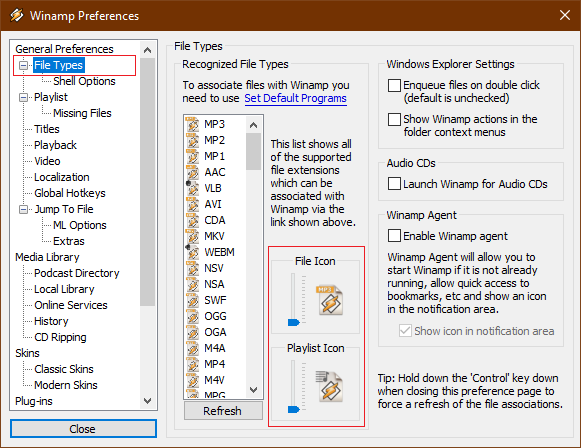Toggle Enable Winamp agent checkbox

[x=394, y=236]
